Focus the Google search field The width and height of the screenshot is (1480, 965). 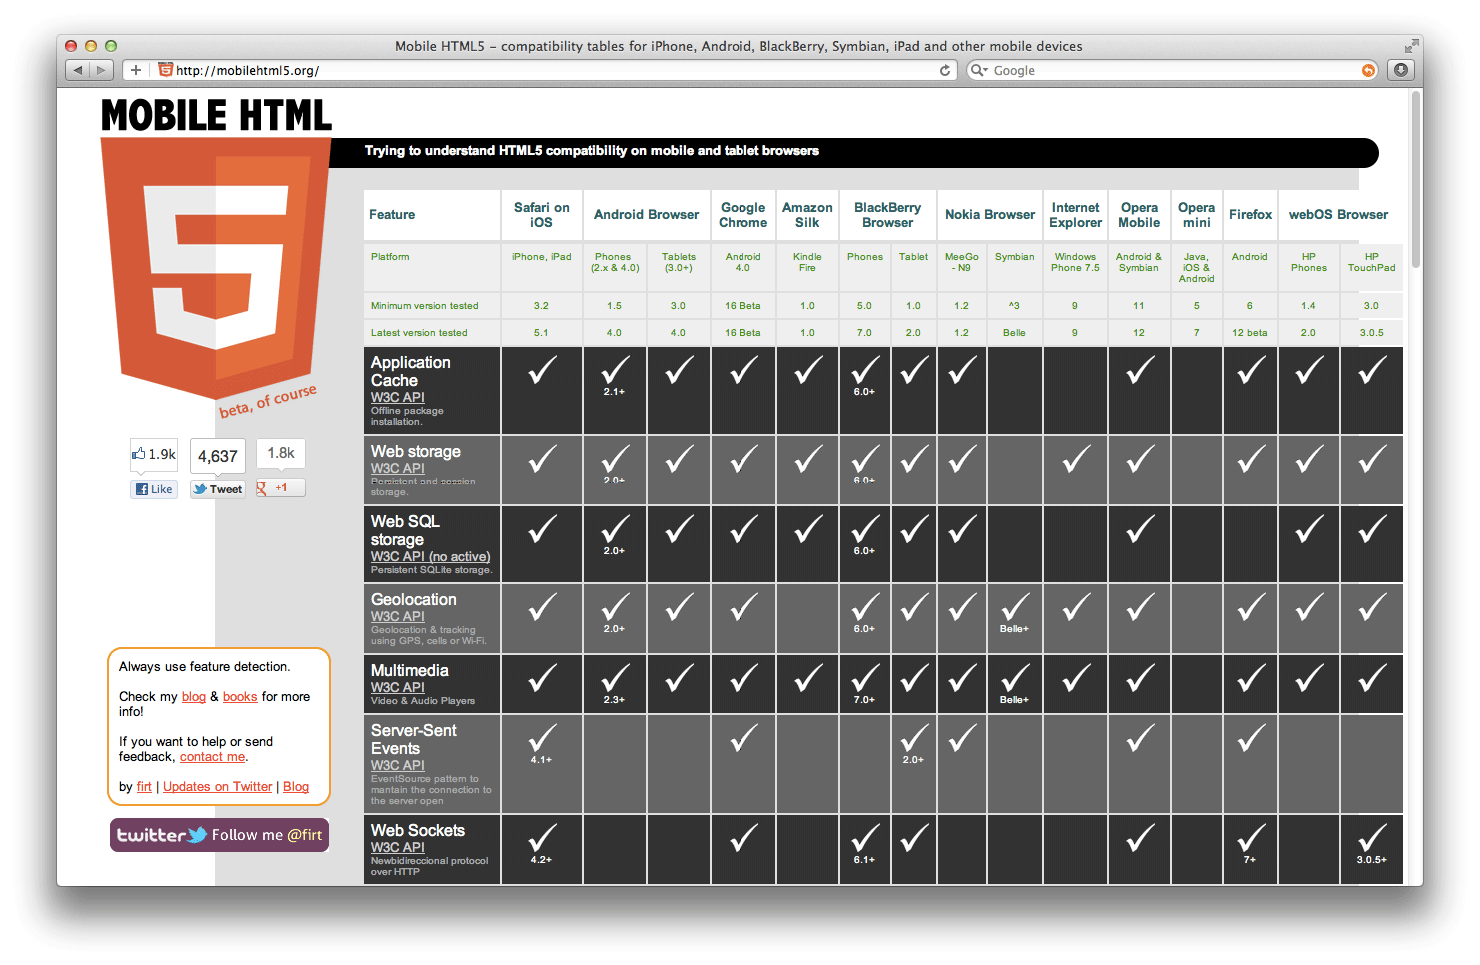tap(1173, 70)
